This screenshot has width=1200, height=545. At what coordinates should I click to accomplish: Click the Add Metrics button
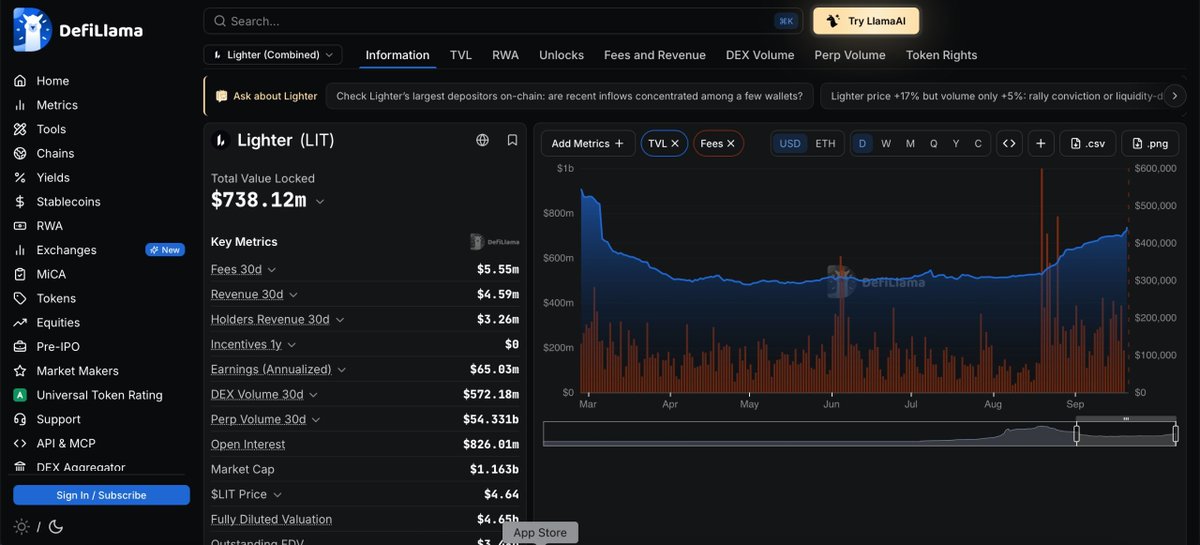(x=587, y=144)
